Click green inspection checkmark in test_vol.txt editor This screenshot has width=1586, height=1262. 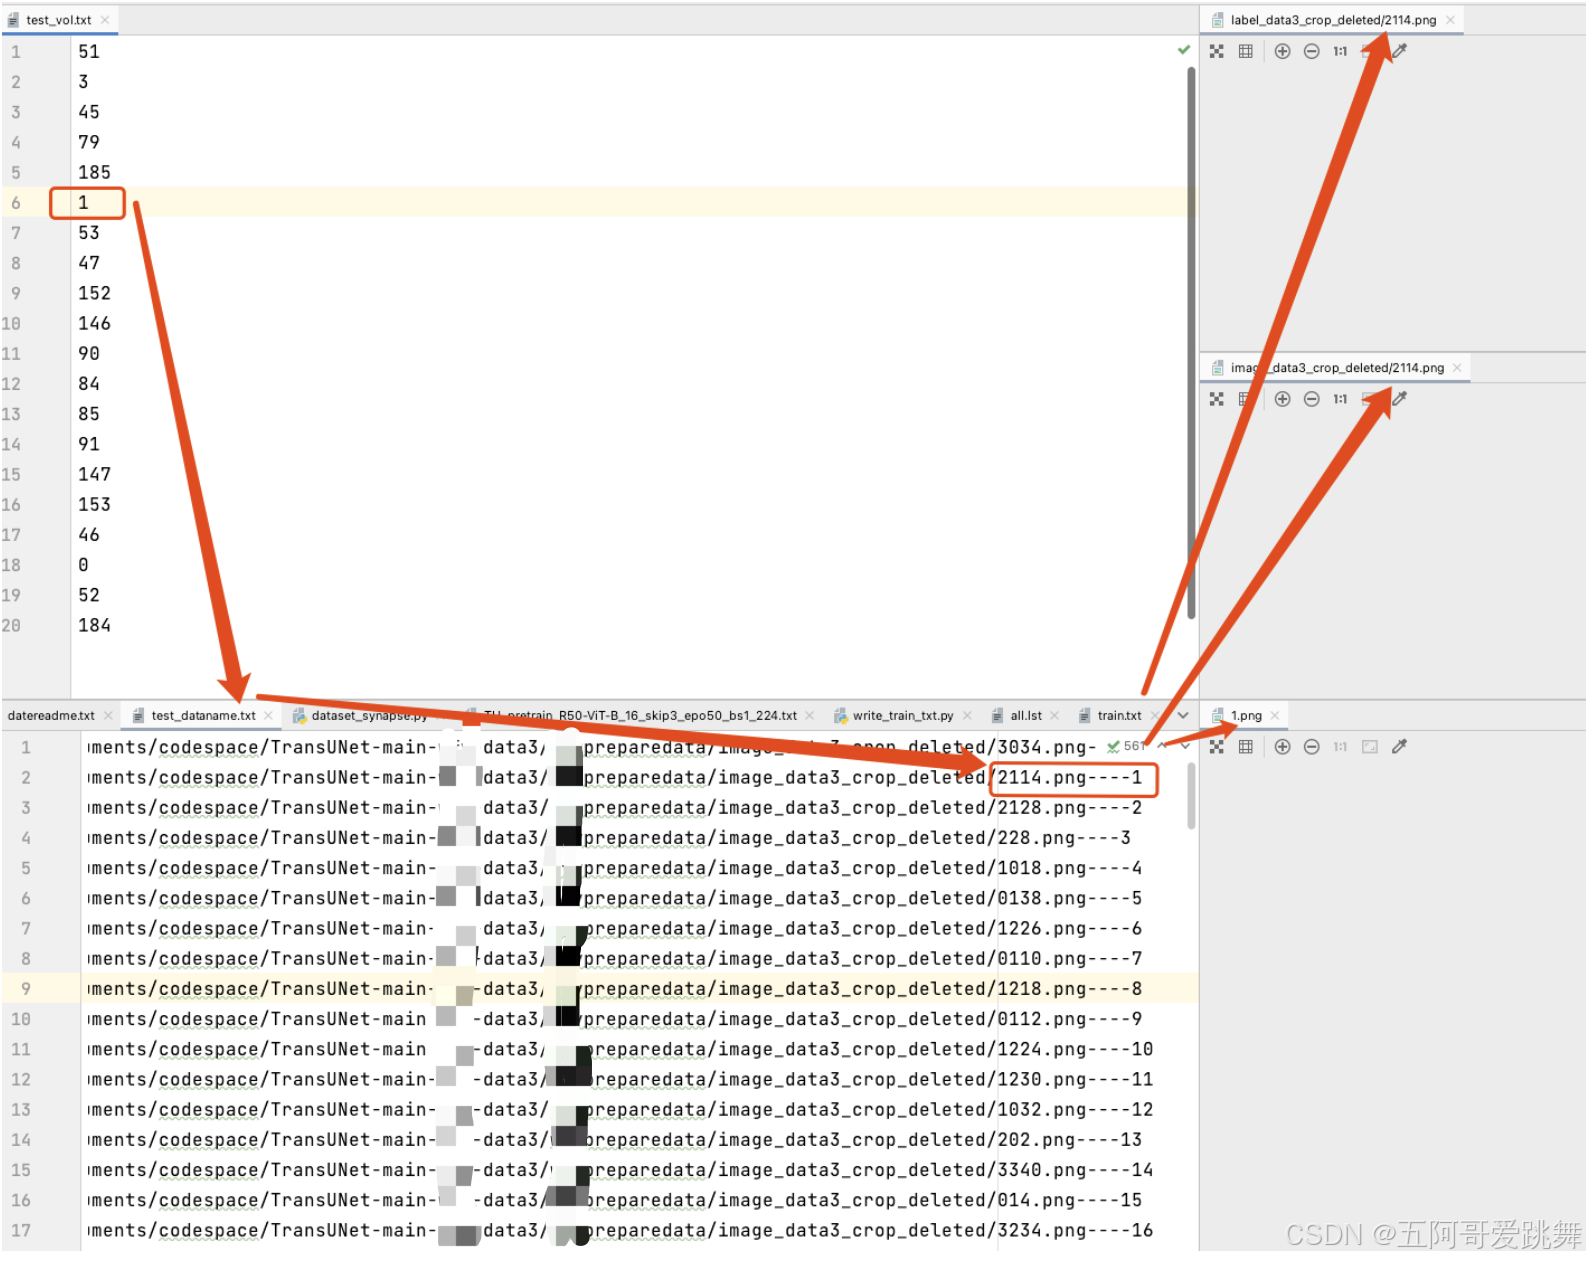pos(1184,50)
